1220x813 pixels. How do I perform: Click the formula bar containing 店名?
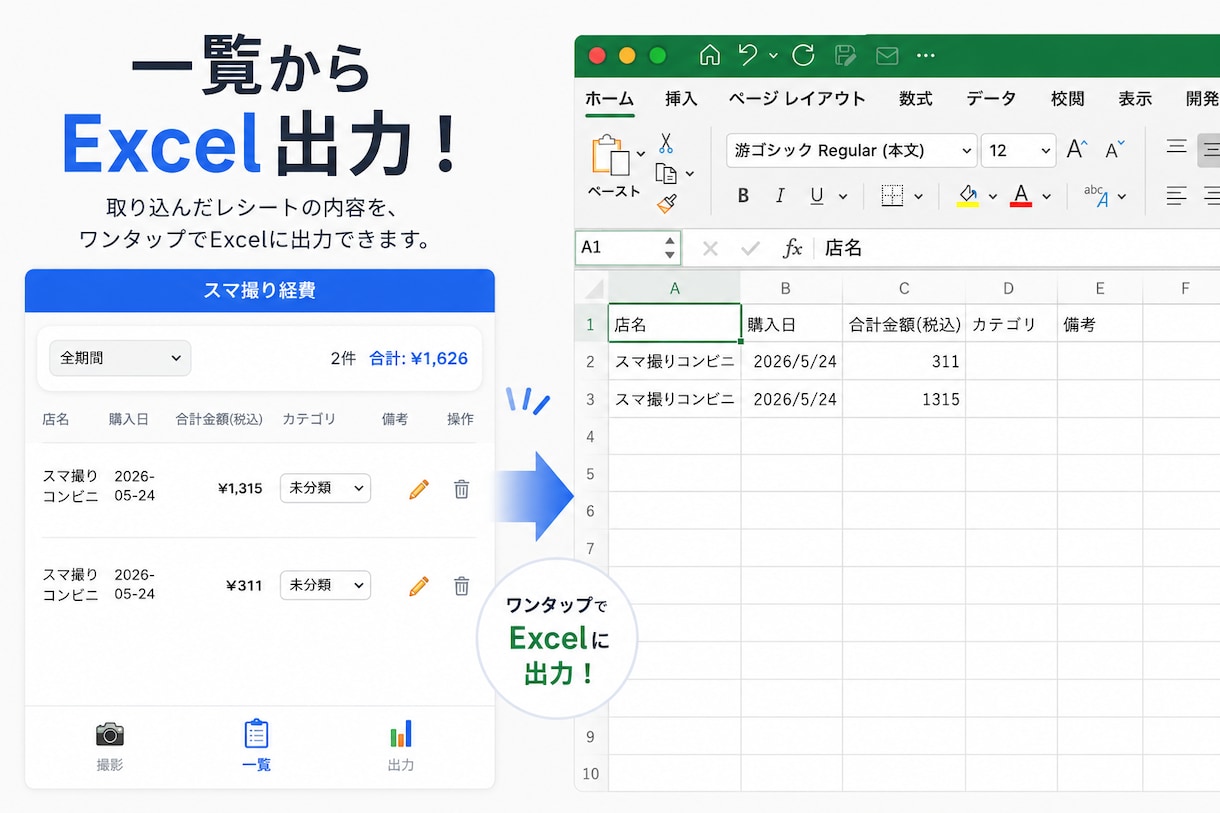[1017, 248]
